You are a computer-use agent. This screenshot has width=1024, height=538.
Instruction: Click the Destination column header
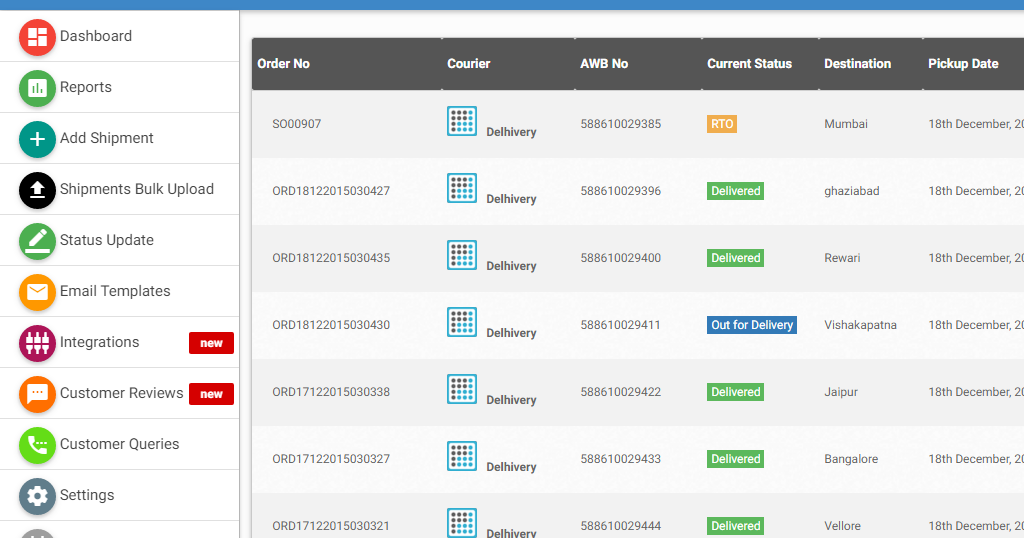point(857,64)
